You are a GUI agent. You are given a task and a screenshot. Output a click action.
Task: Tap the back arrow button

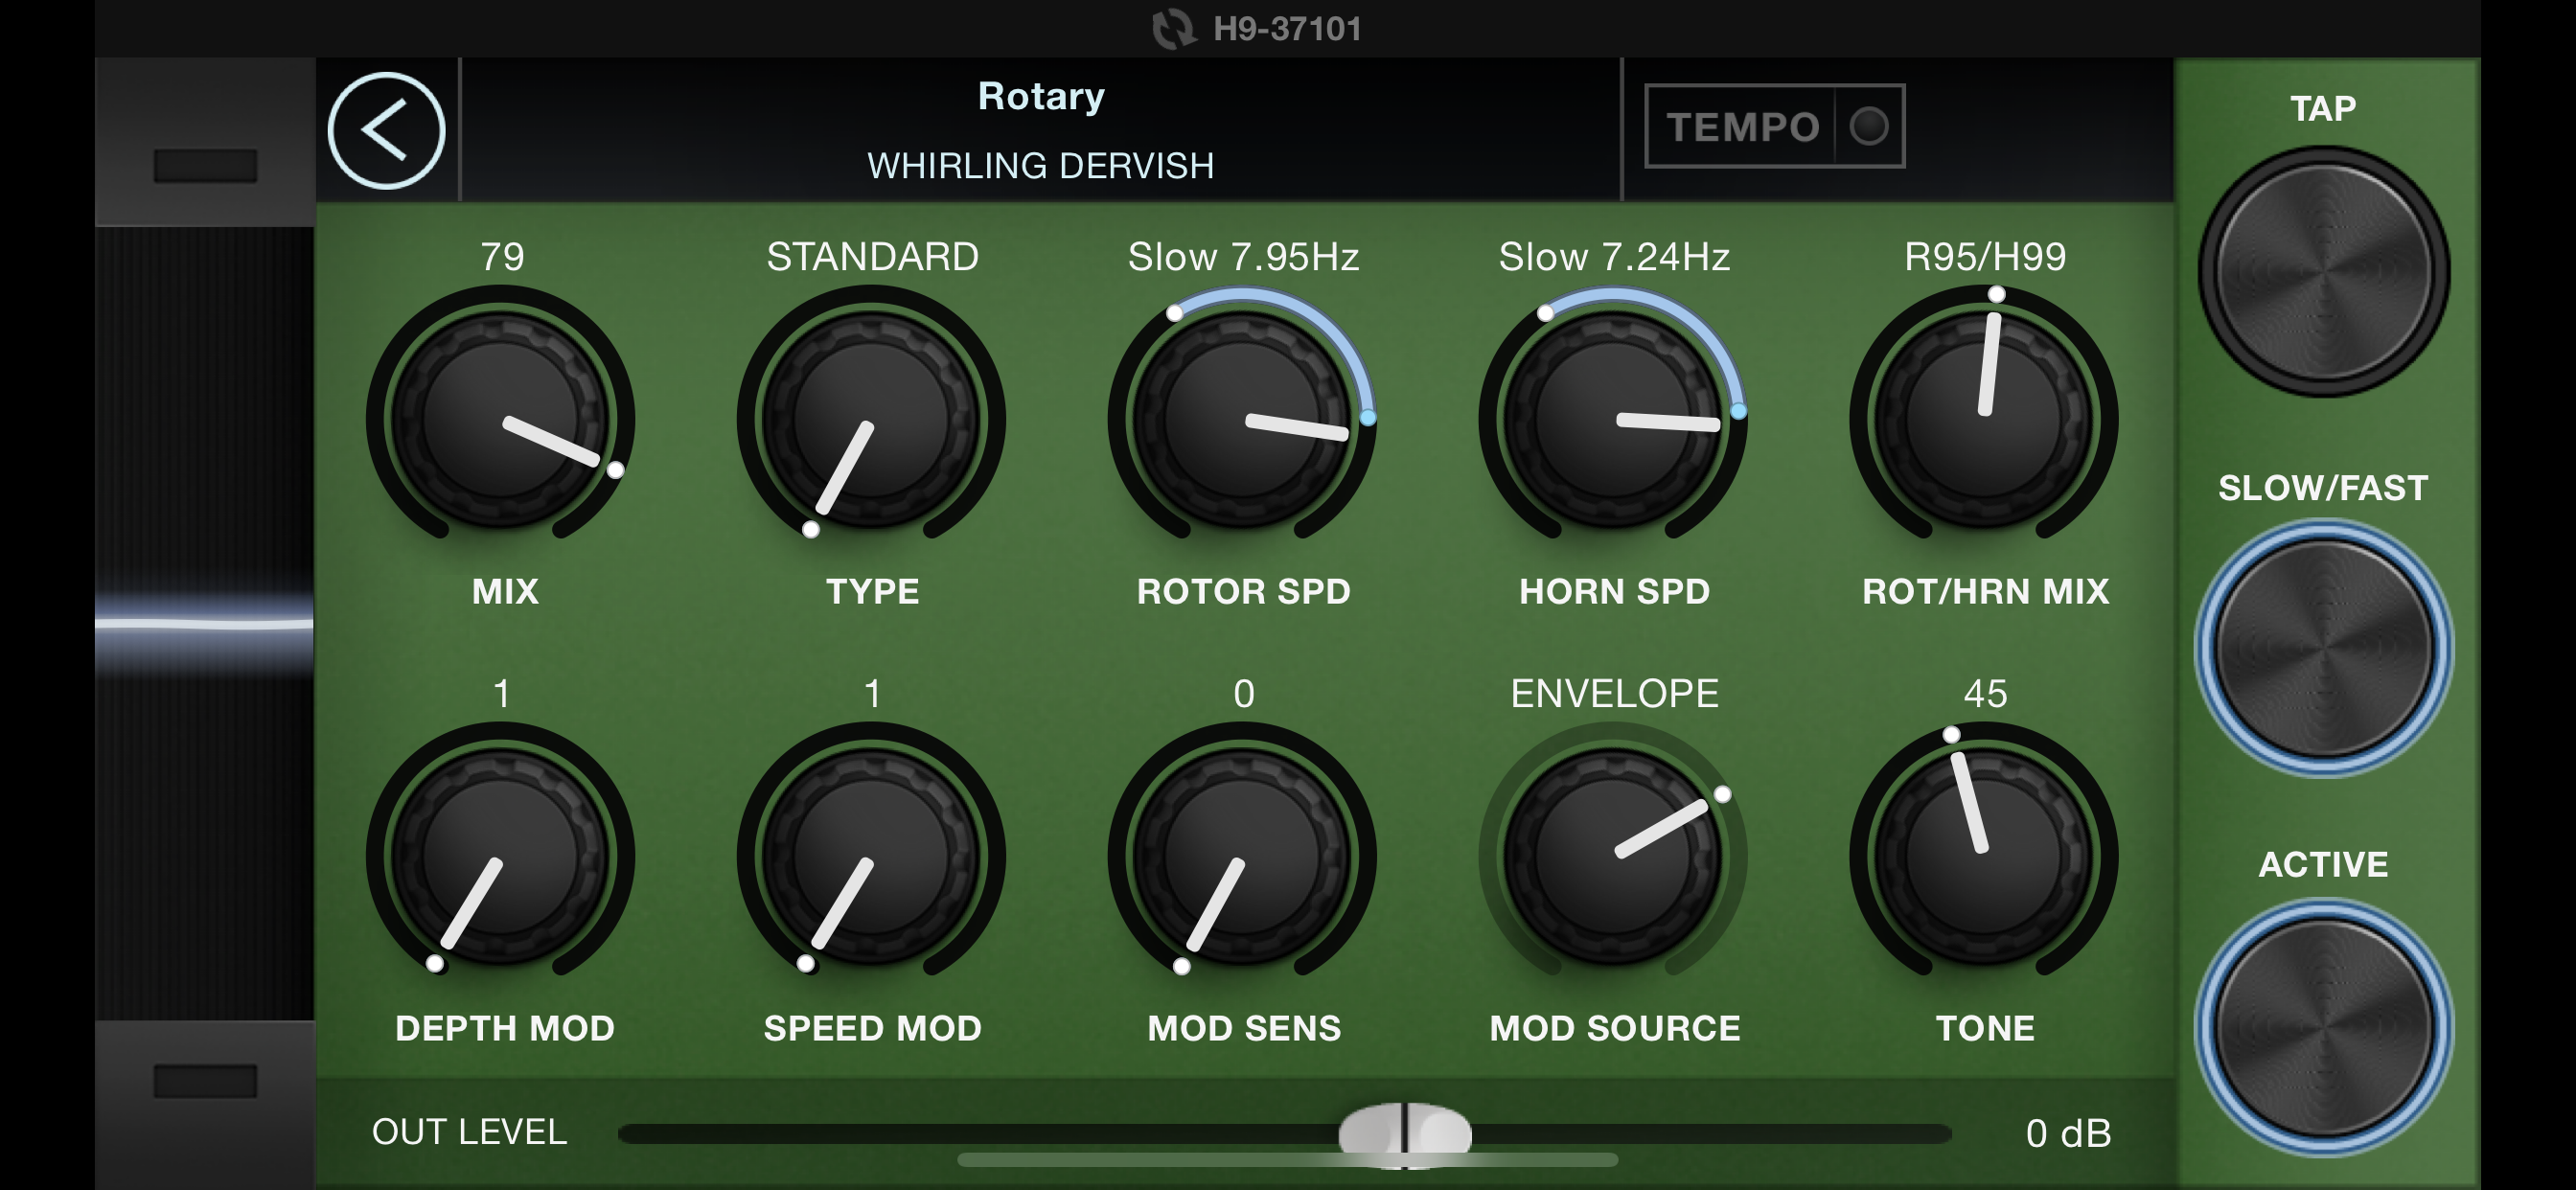coord(386,131)
